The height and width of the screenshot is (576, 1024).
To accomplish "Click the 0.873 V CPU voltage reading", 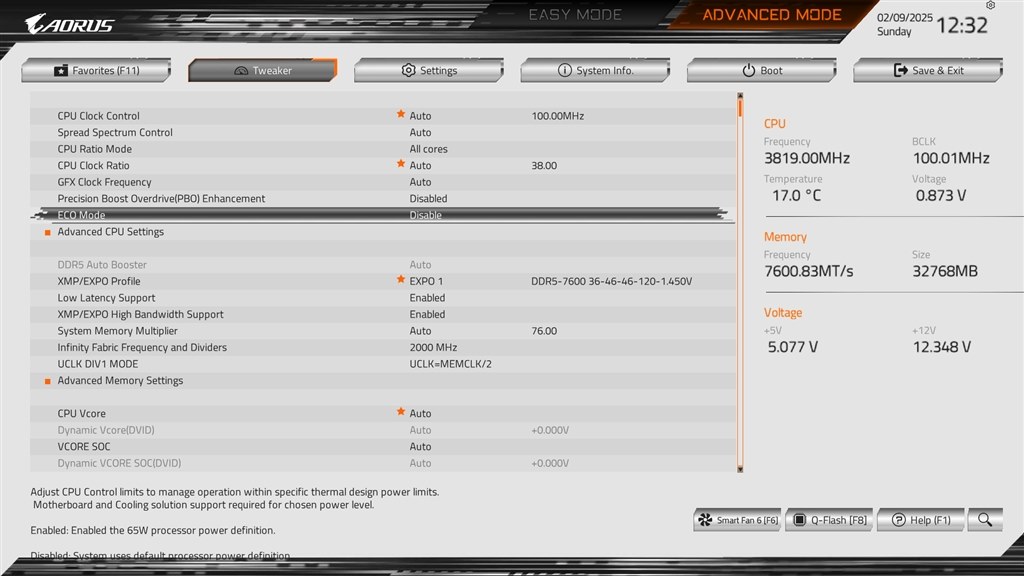I will pos(940,195).
